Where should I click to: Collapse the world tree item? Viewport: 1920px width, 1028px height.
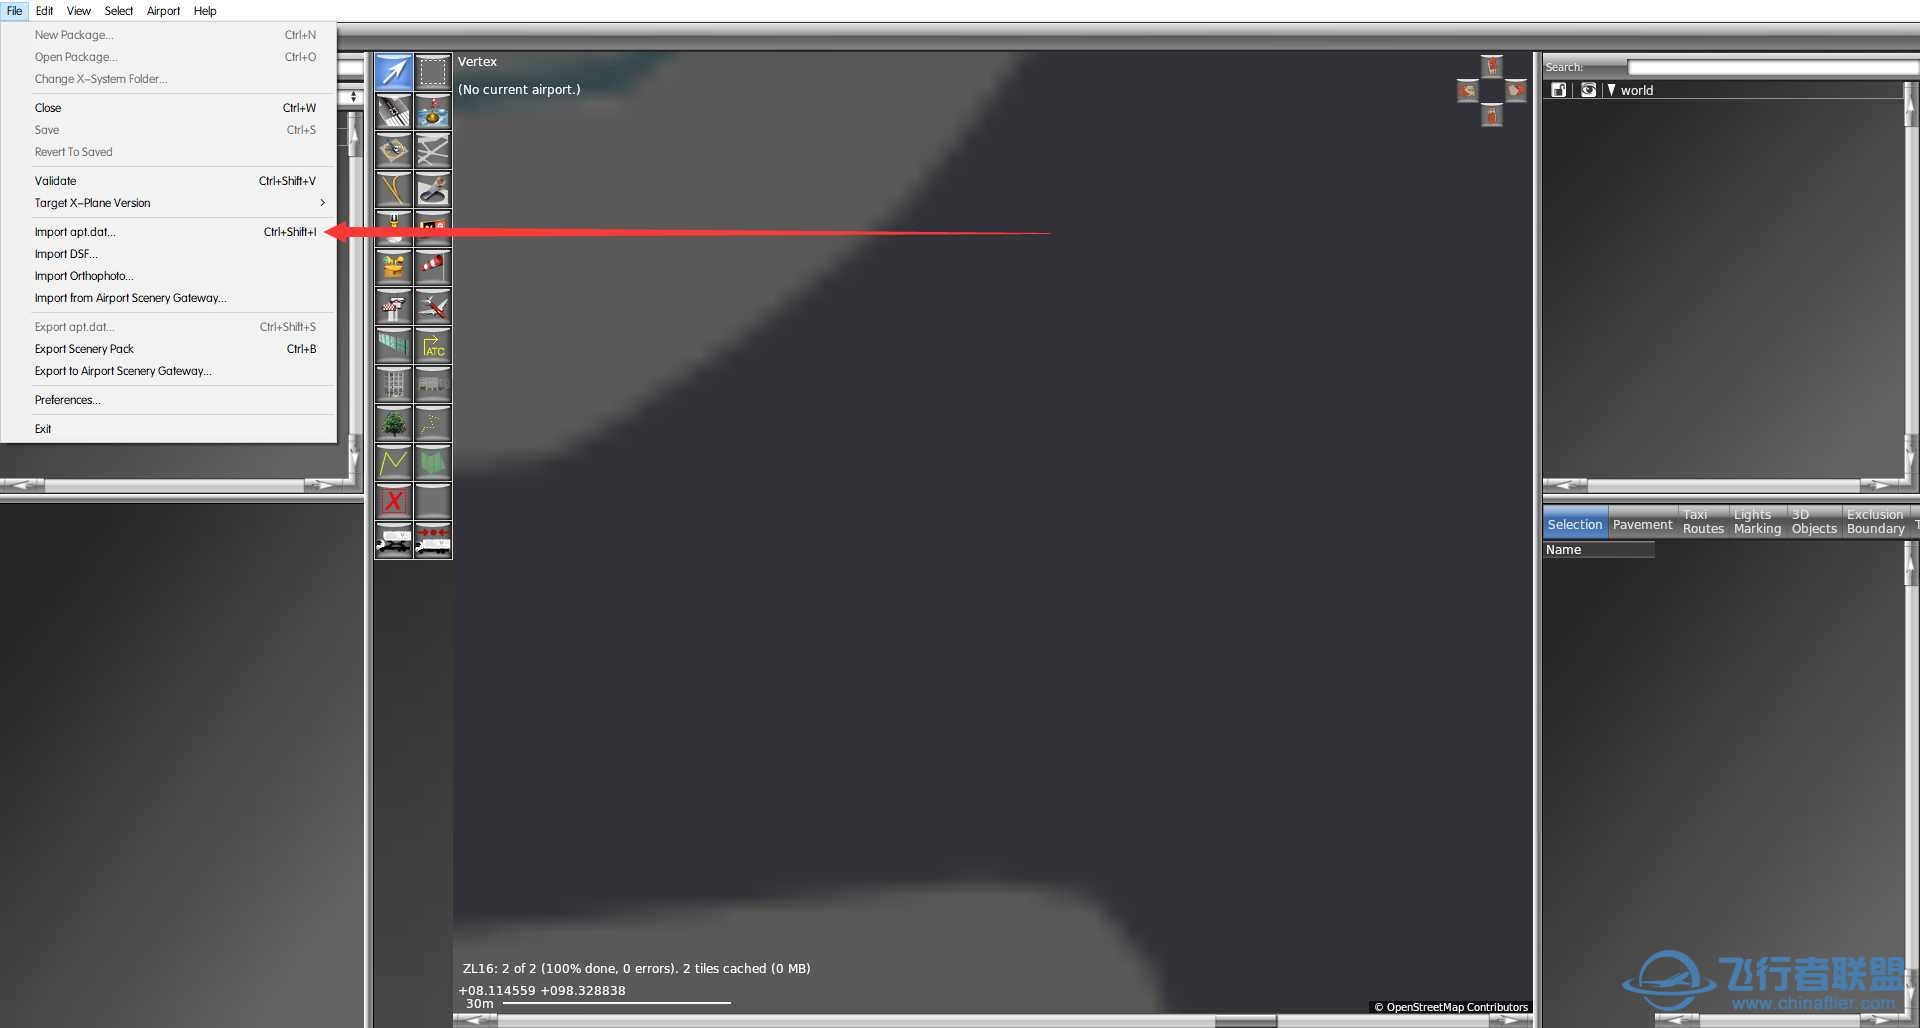coord(1611,90)
